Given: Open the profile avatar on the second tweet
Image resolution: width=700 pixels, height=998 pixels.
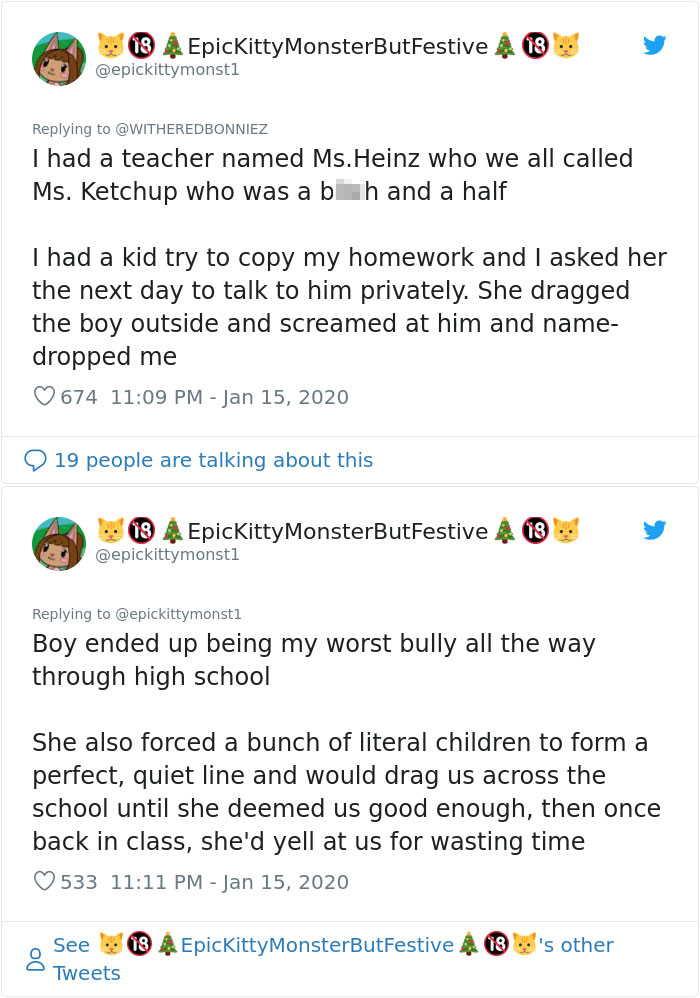Looking at the screenshot, I should tap(59, 543).
